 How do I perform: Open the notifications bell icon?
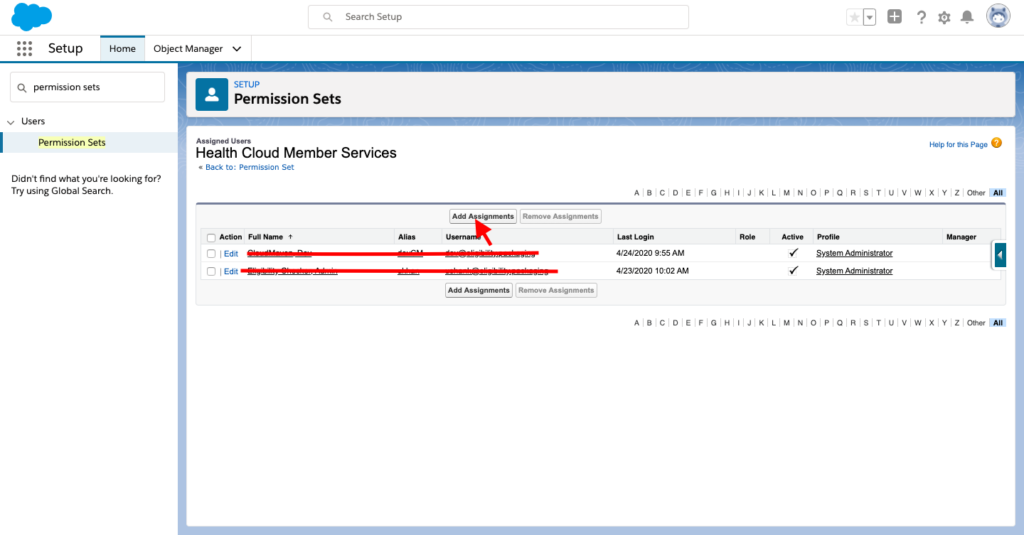[x=967, y=18]
